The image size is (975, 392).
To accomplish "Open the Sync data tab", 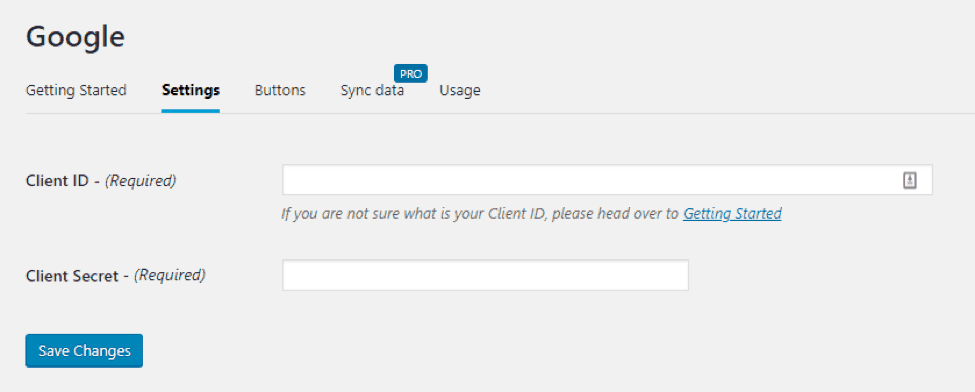I will tap(372, 90).
